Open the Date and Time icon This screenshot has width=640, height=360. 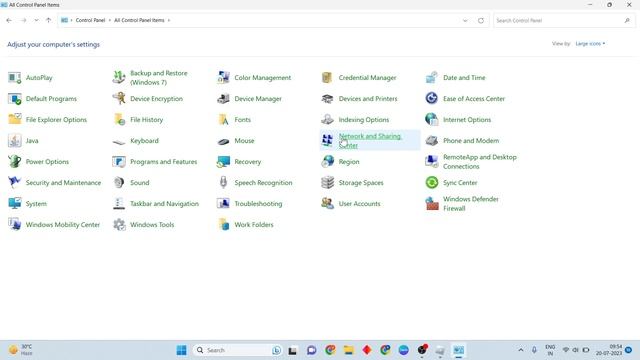[432, 78]
